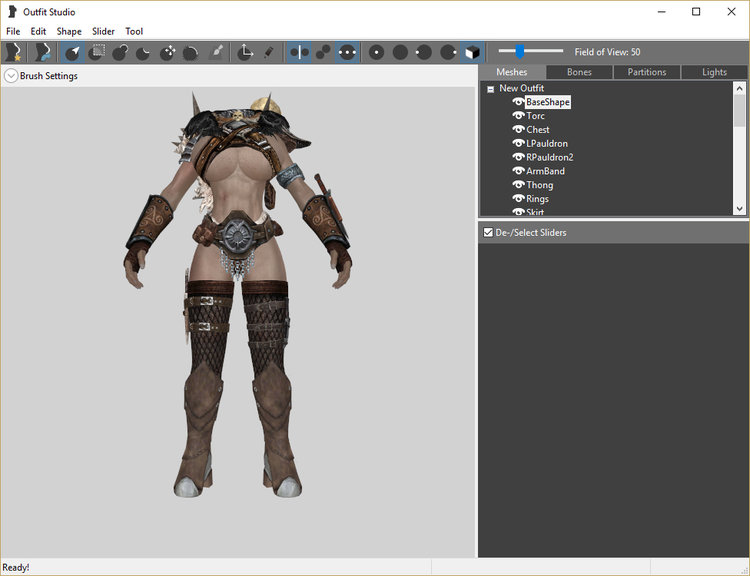The width and height of the screenshot is (750, 576).
Task: Expand the Brush Settings panel
Action: [x=11, y=76]
